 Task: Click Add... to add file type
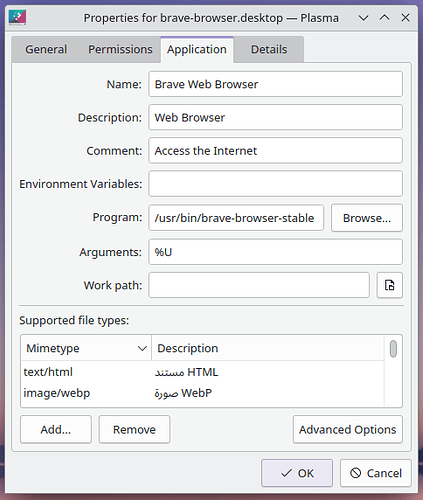tap(56, 430)
